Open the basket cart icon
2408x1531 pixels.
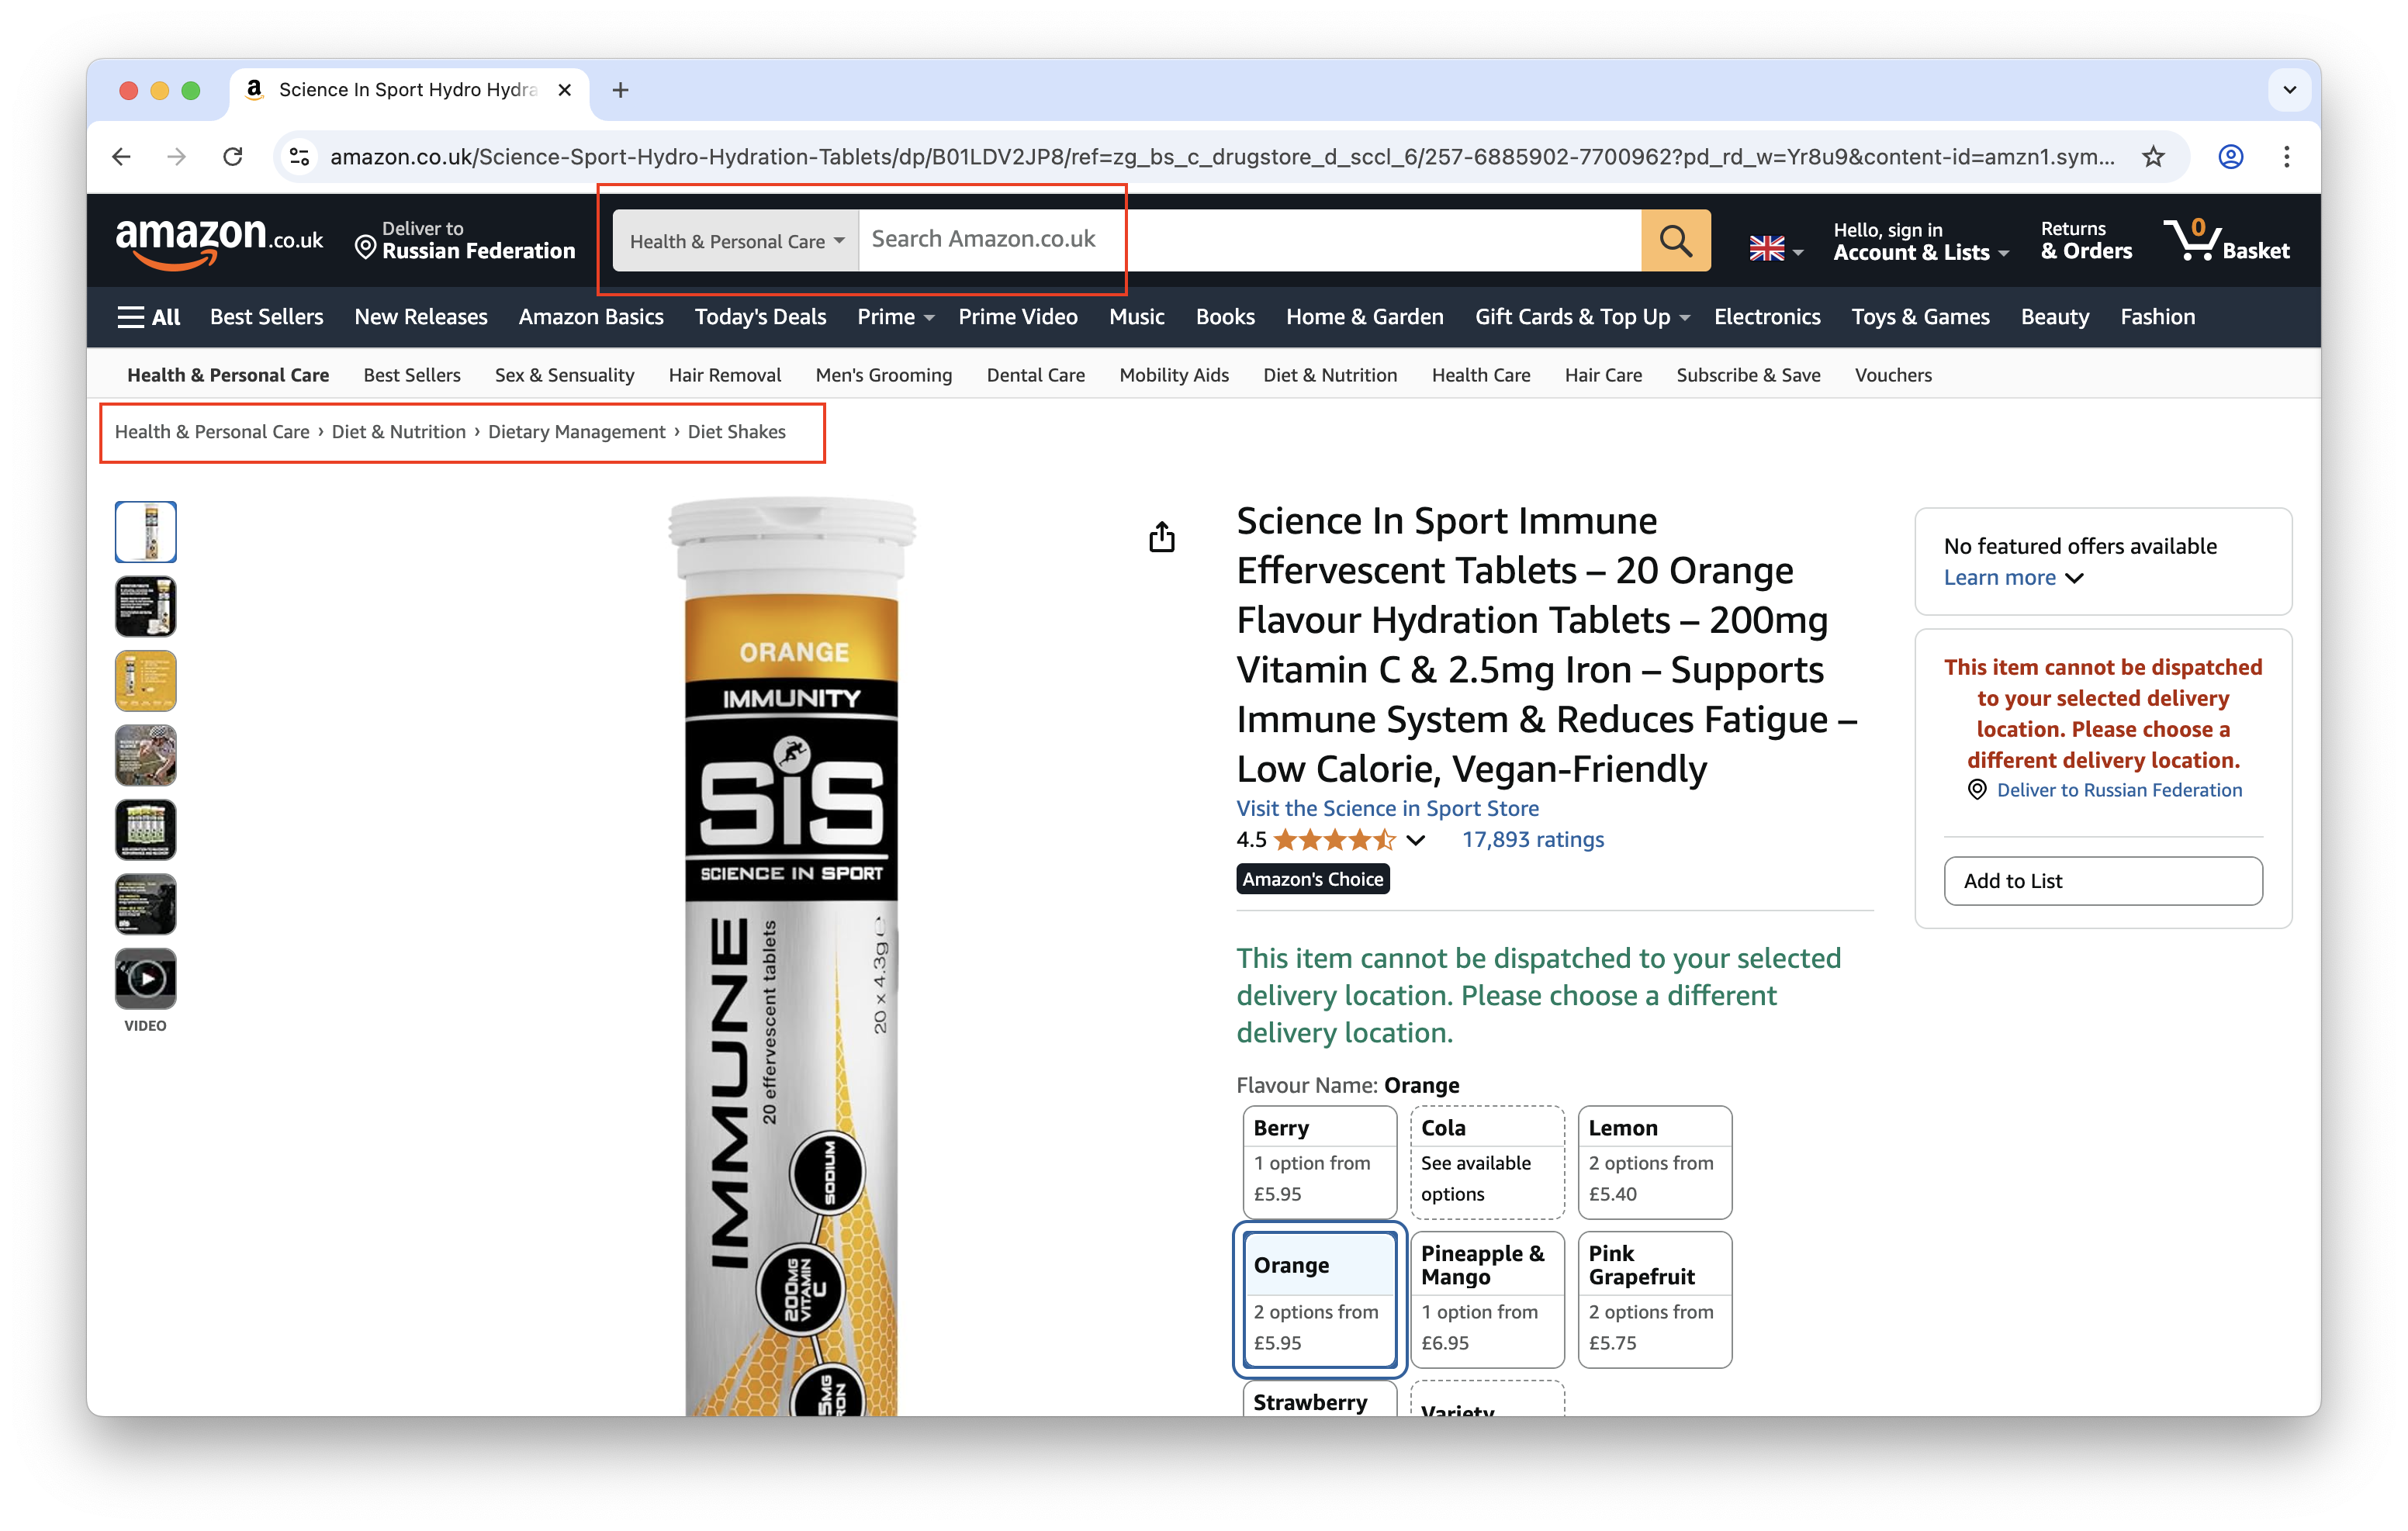point(2226,240)
